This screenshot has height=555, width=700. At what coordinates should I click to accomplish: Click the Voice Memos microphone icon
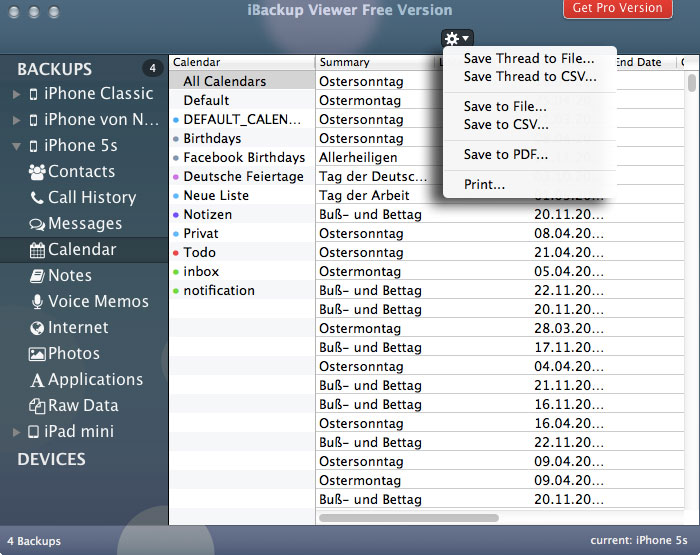pos(38,302)
